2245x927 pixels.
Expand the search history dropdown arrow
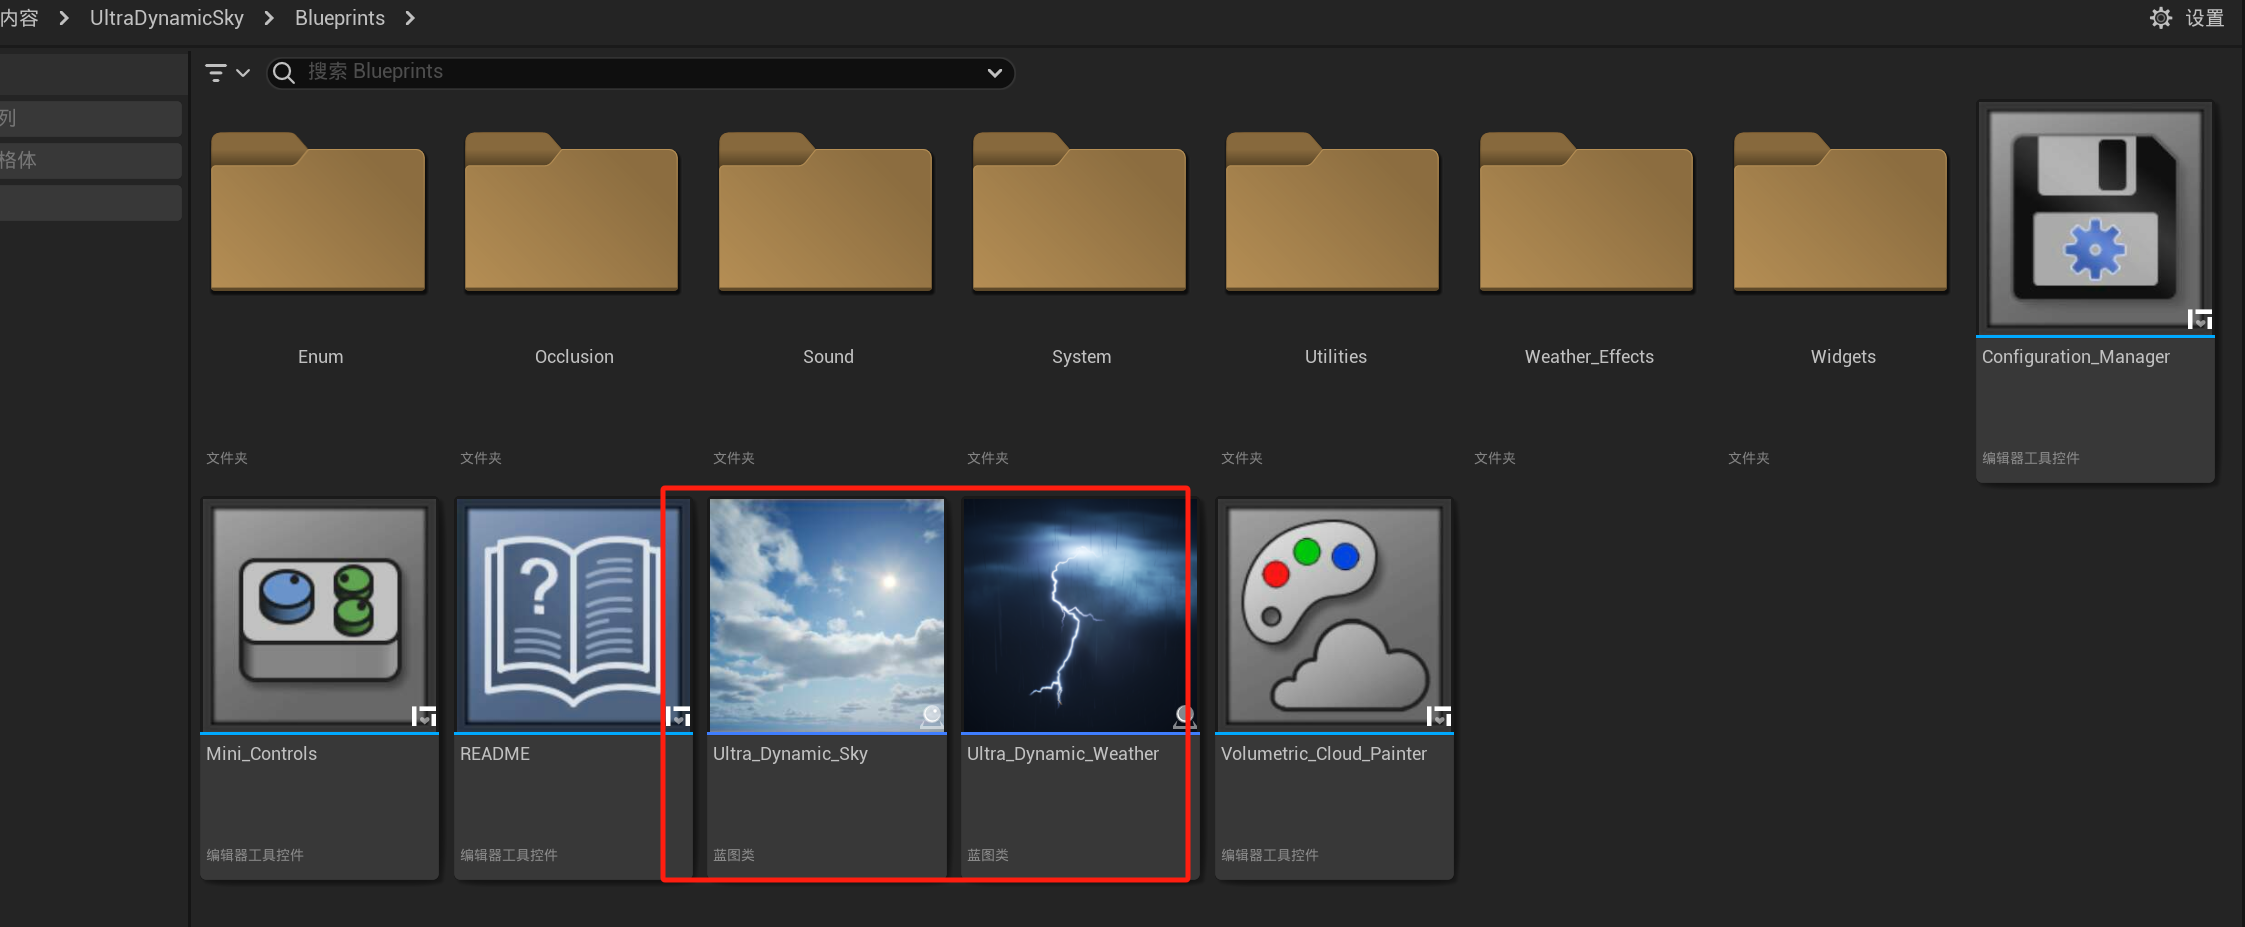994,73
